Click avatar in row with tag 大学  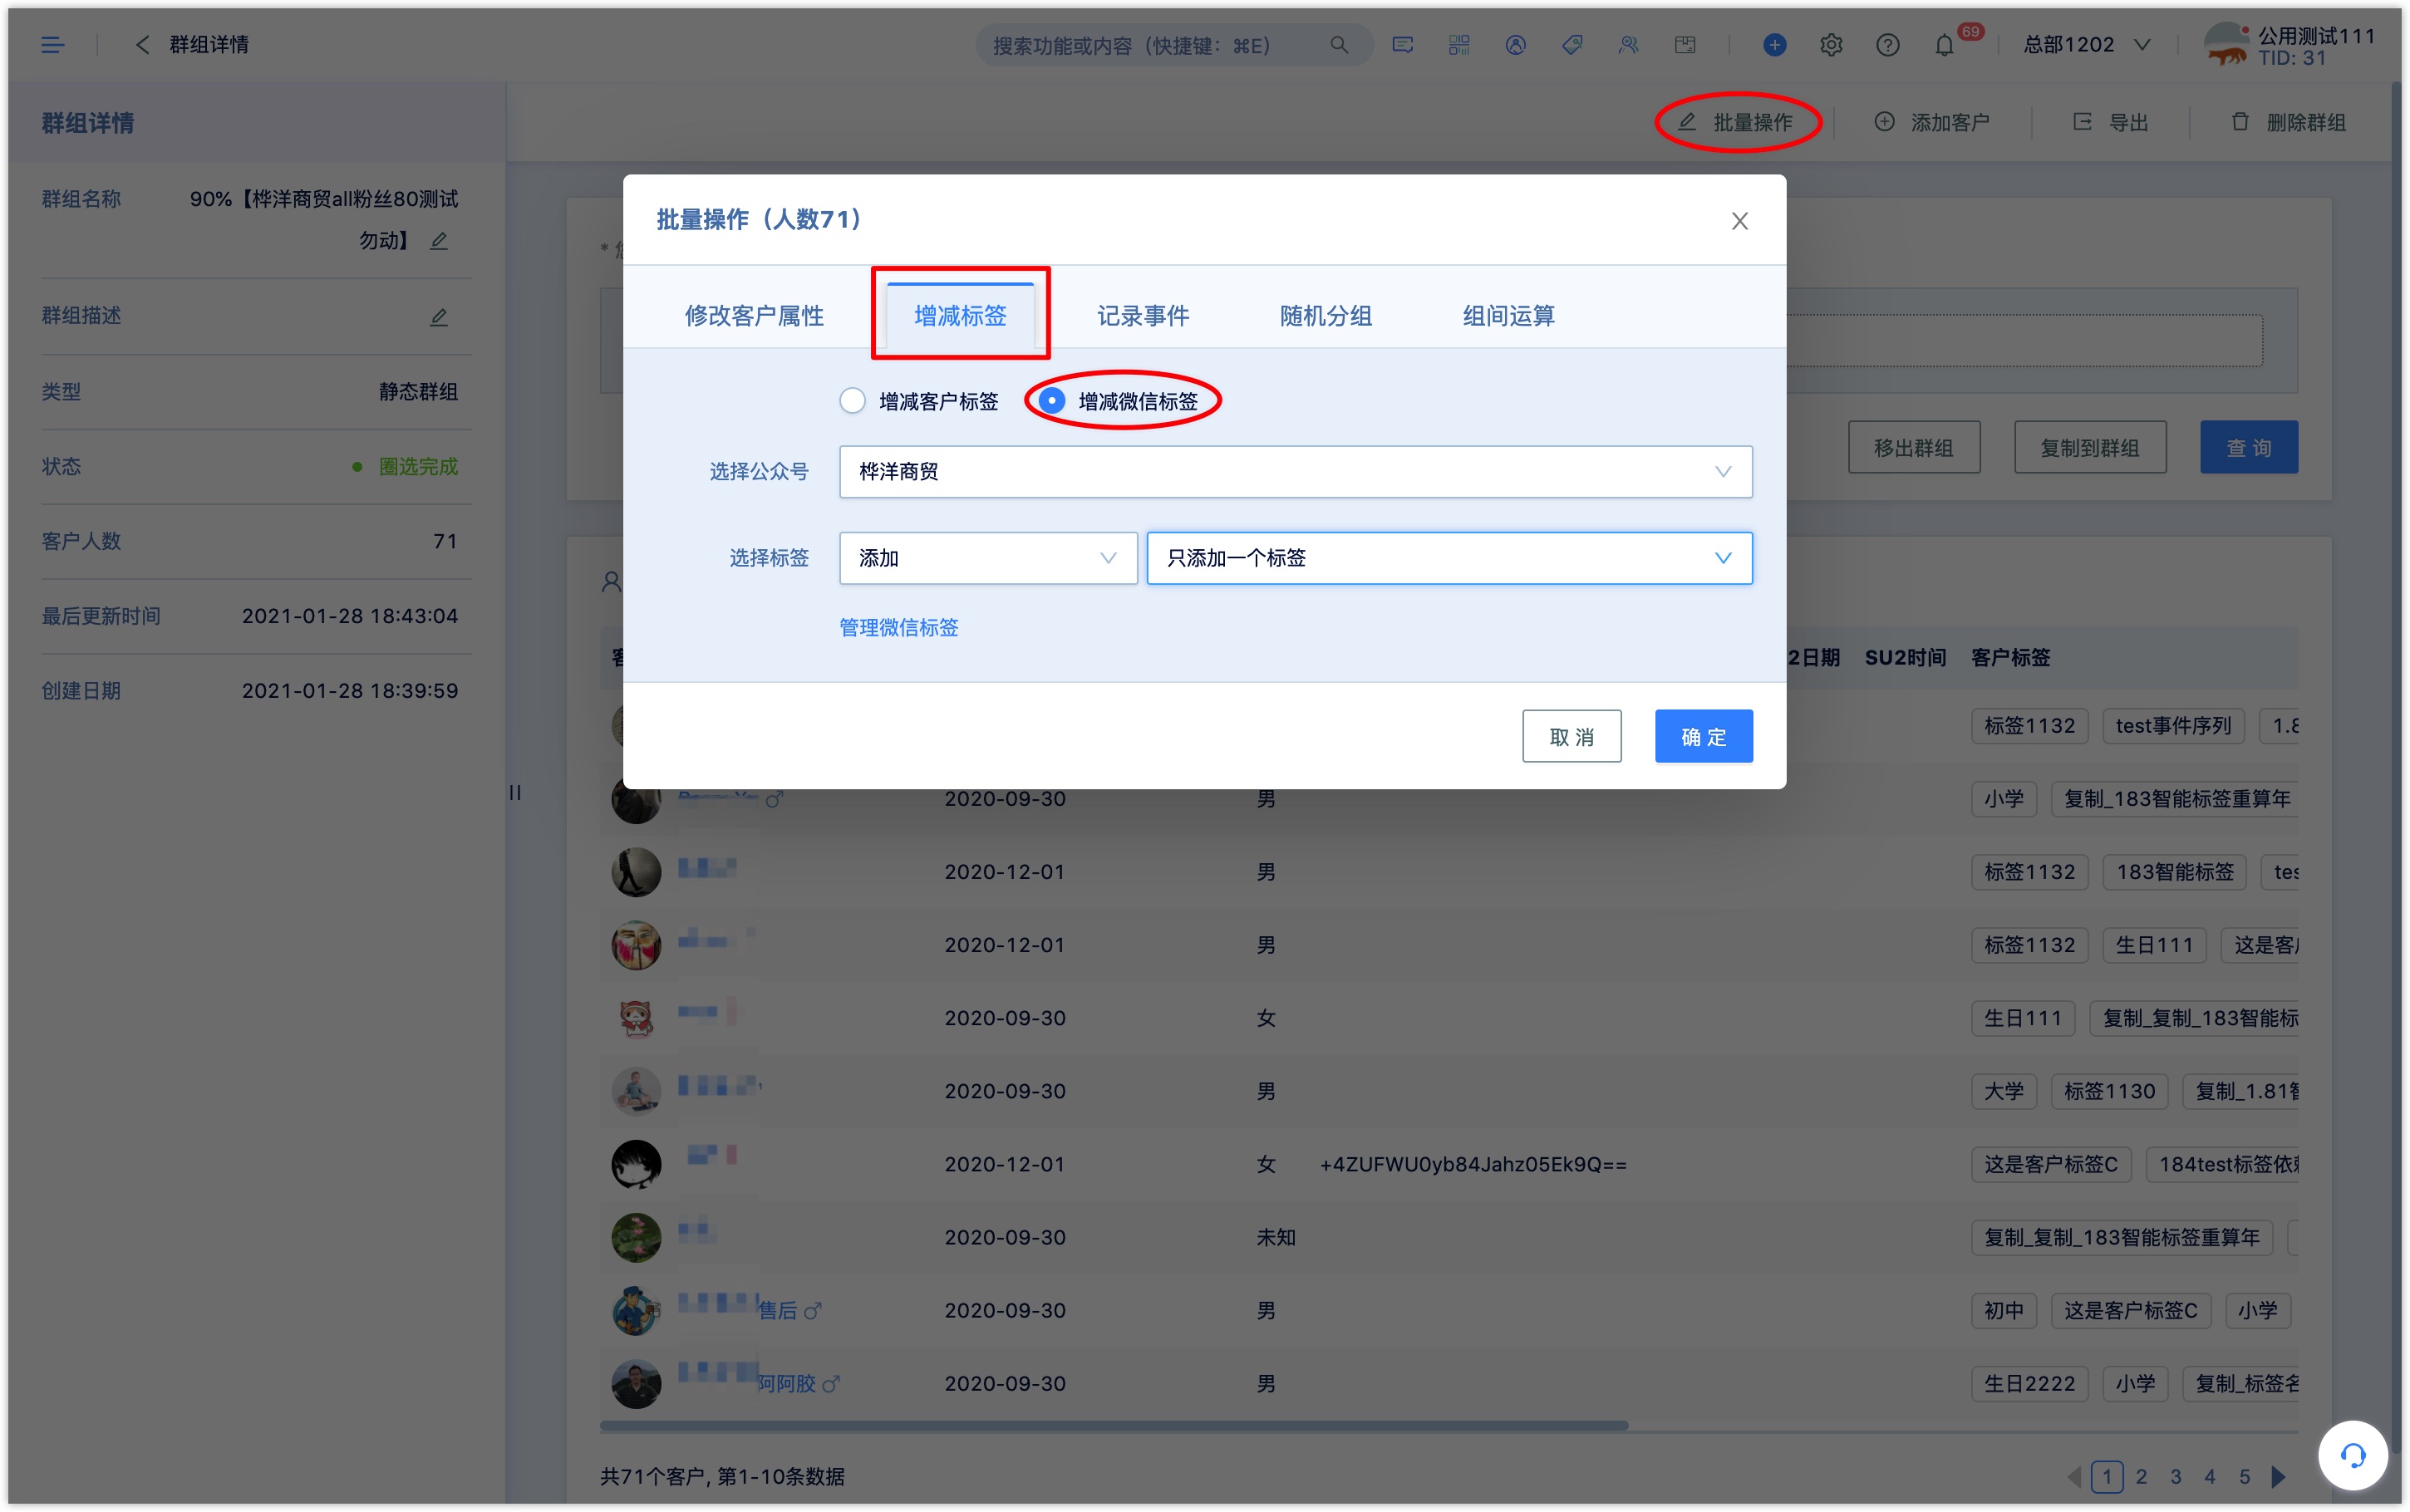tap(636, 1092)
